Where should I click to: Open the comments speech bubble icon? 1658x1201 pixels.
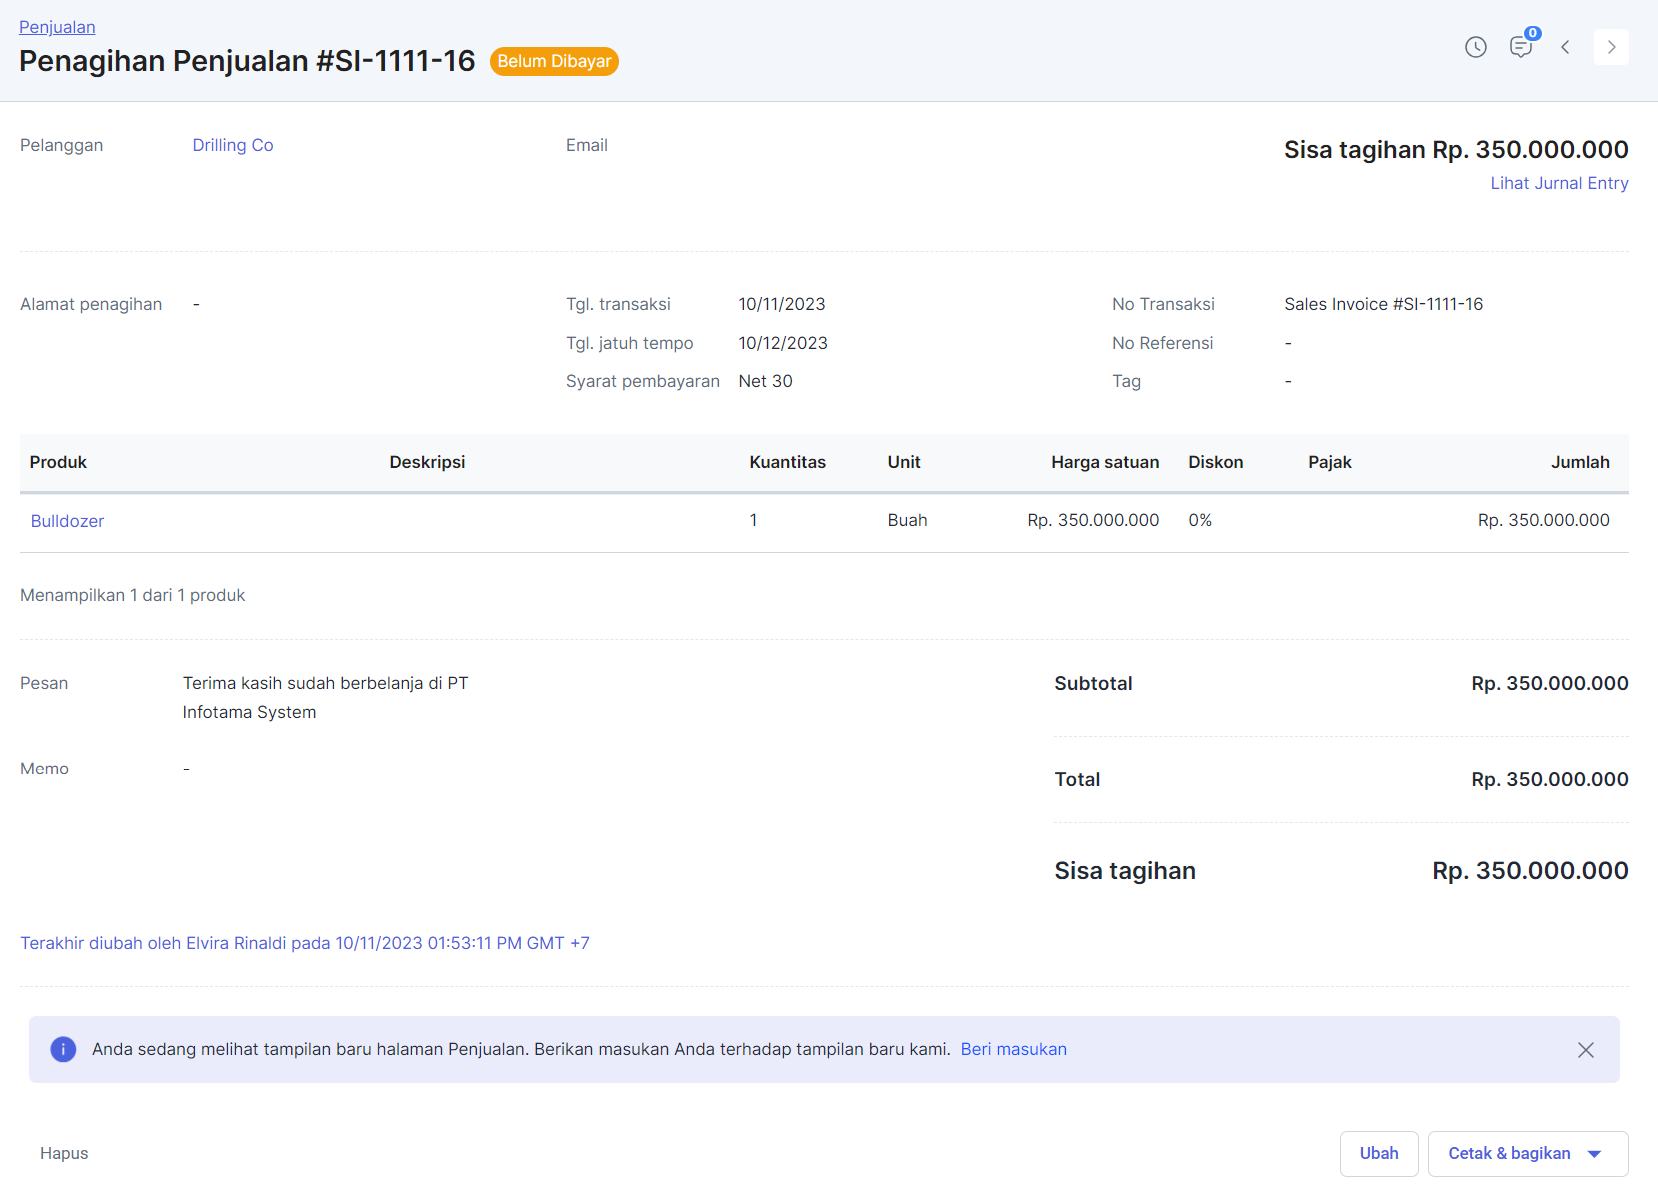[x=1520, y=47]
